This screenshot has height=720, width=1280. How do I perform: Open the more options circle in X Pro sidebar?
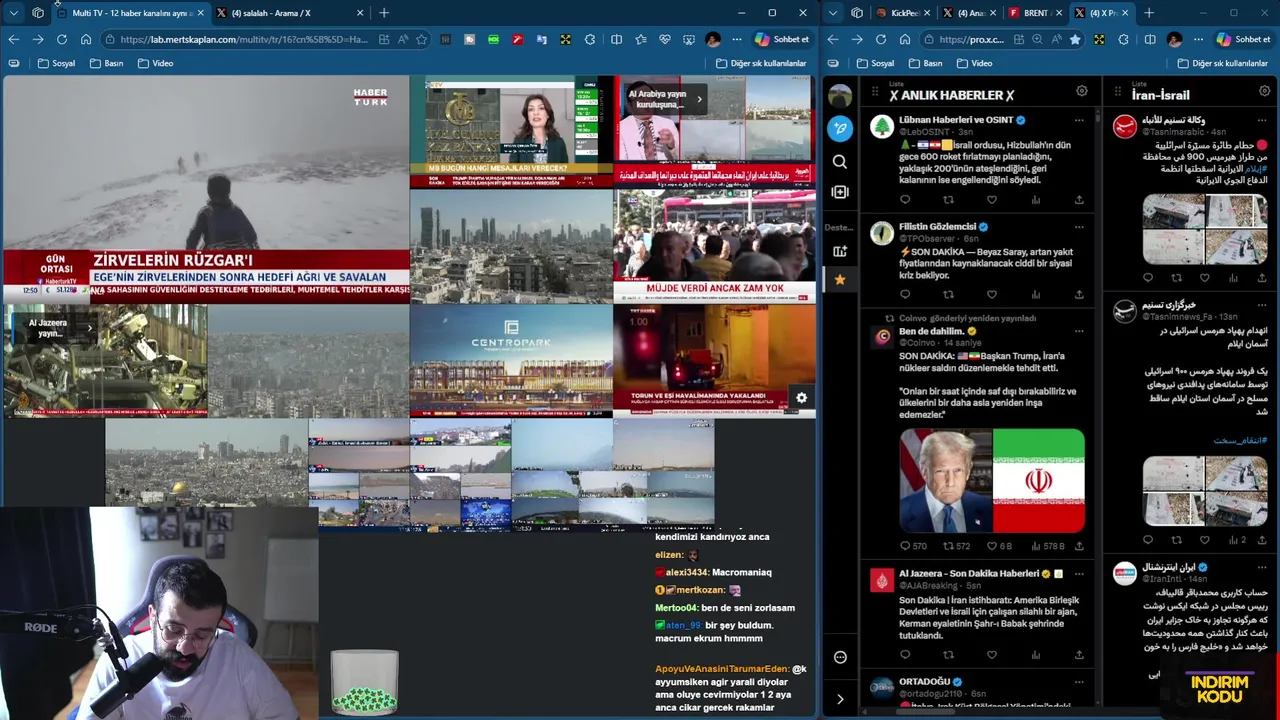click(x=840, y=657)
